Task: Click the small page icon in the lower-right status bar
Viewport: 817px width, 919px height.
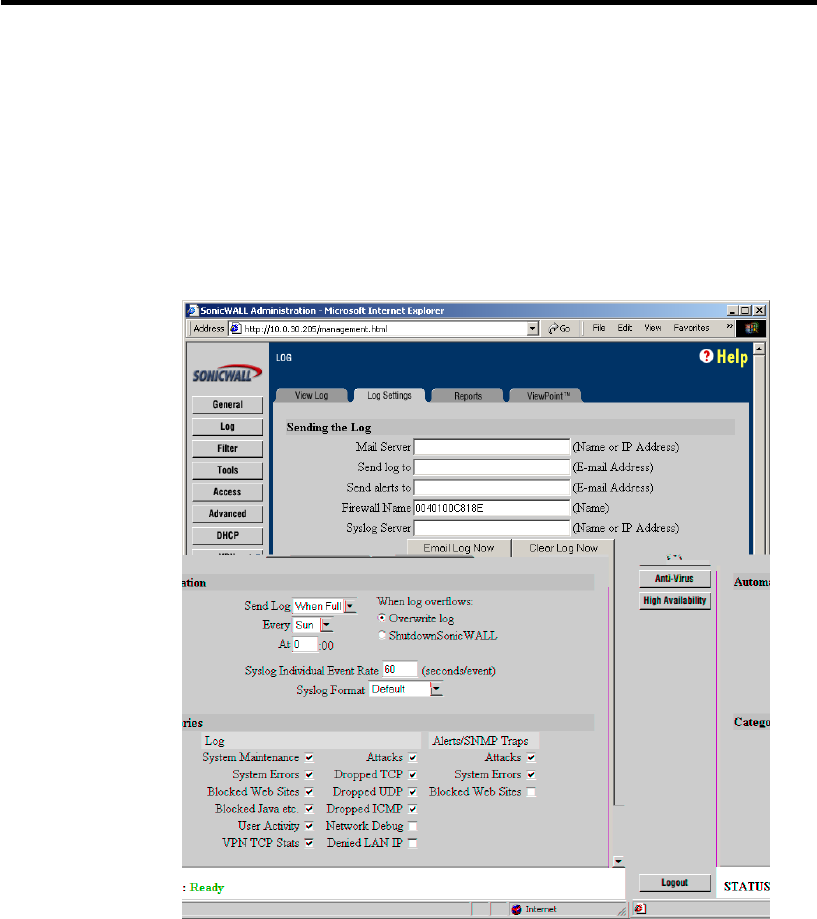Action: point(641,908)
